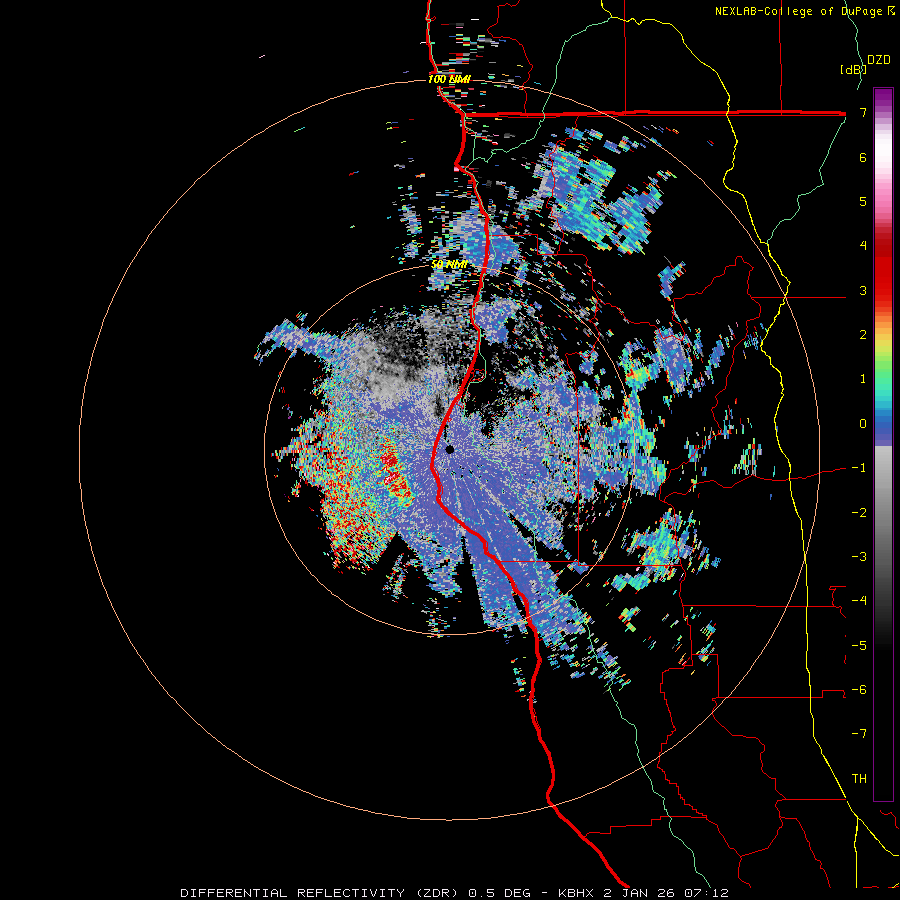
Task: Click the DIFFERENTIAL REFLECTIVITY (ZDR) title text
Action: tap(321, 893)
